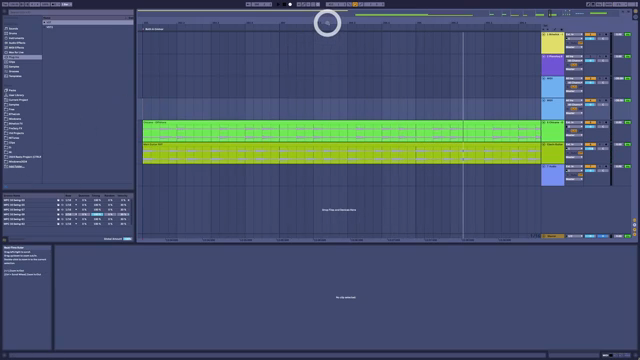Click the transport Play button

(x=278, y=4)
